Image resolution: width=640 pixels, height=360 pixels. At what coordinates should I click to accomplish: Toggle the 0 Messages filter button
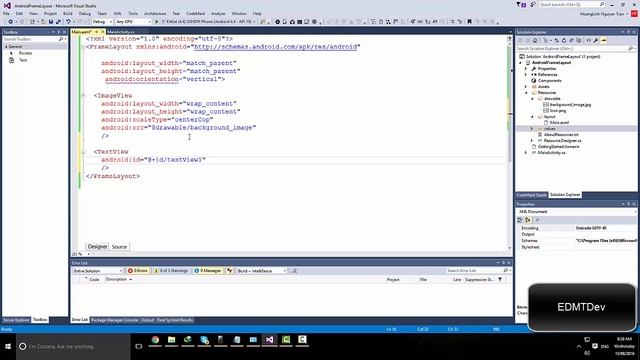pyautogui.click(x=208, y=271)
